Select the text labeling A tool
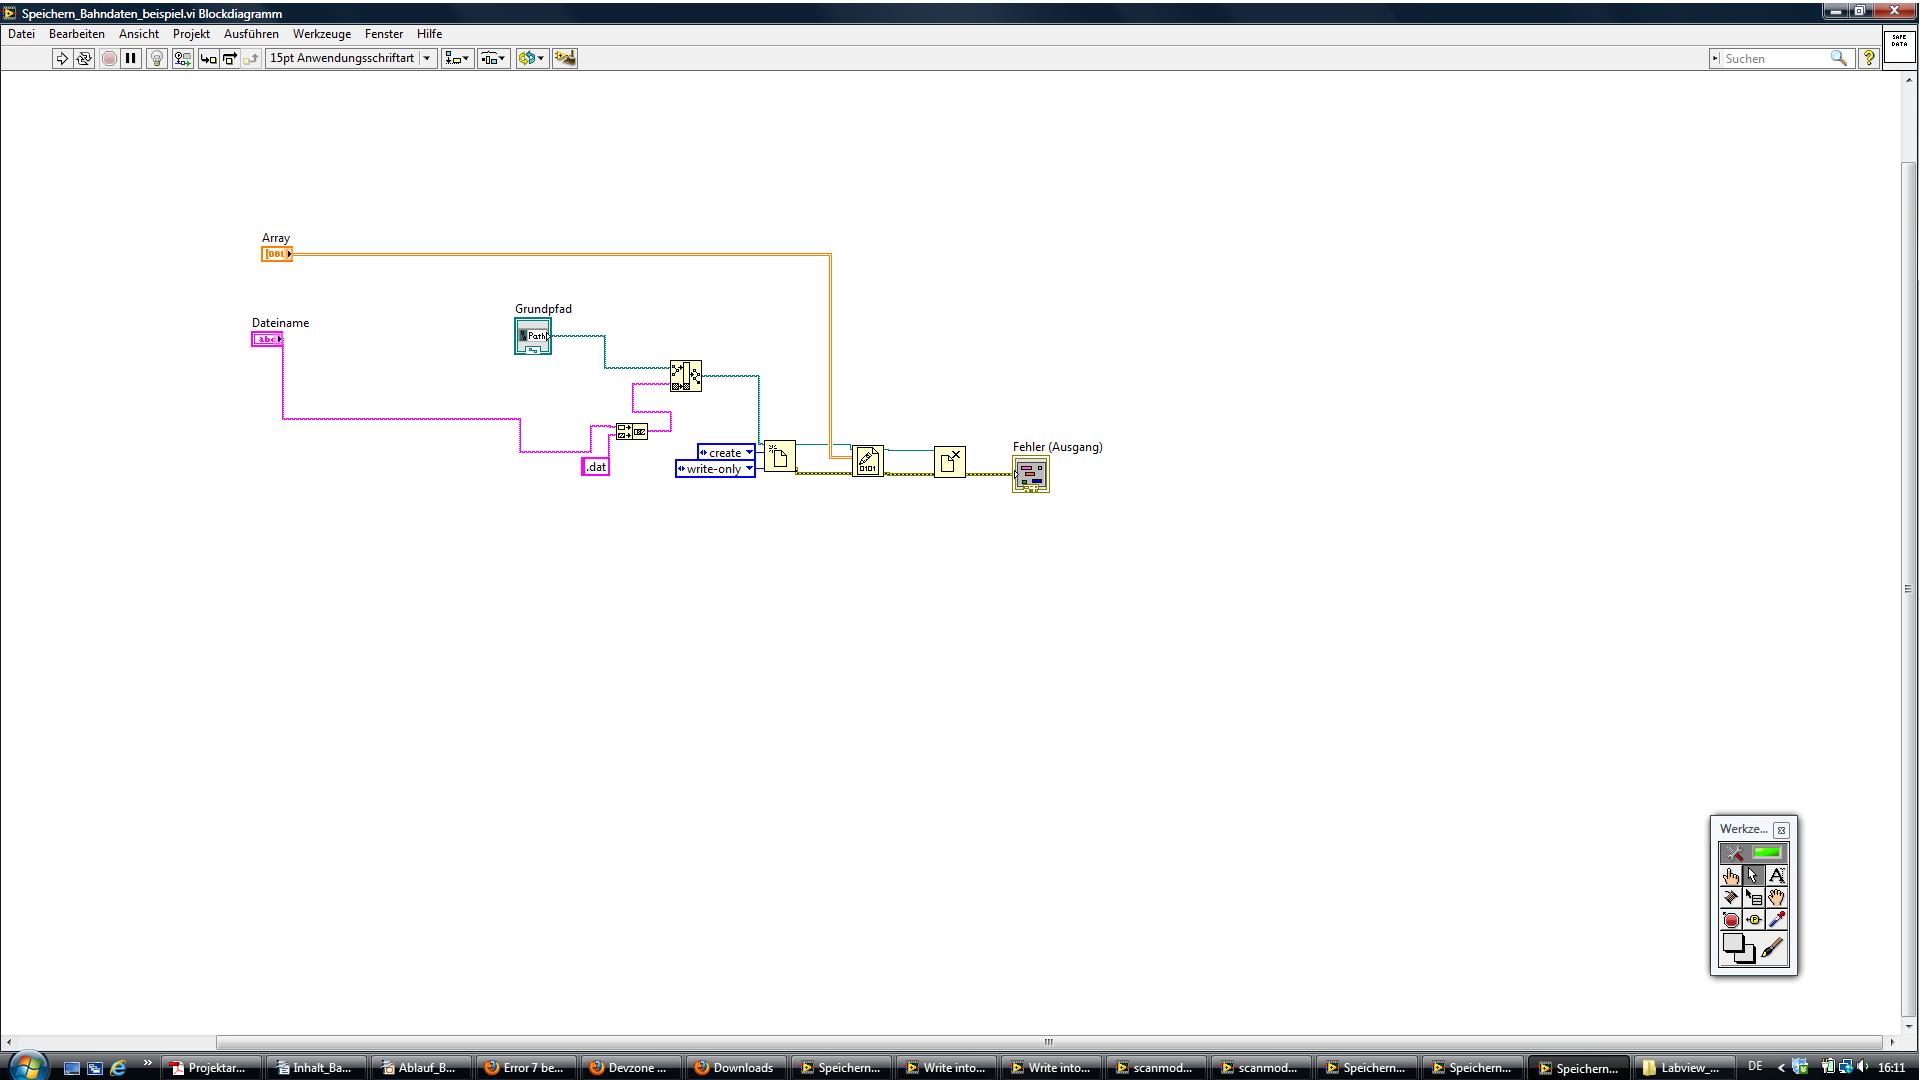Viewport: 1920px width, 1080px height. coord(1776,876)
